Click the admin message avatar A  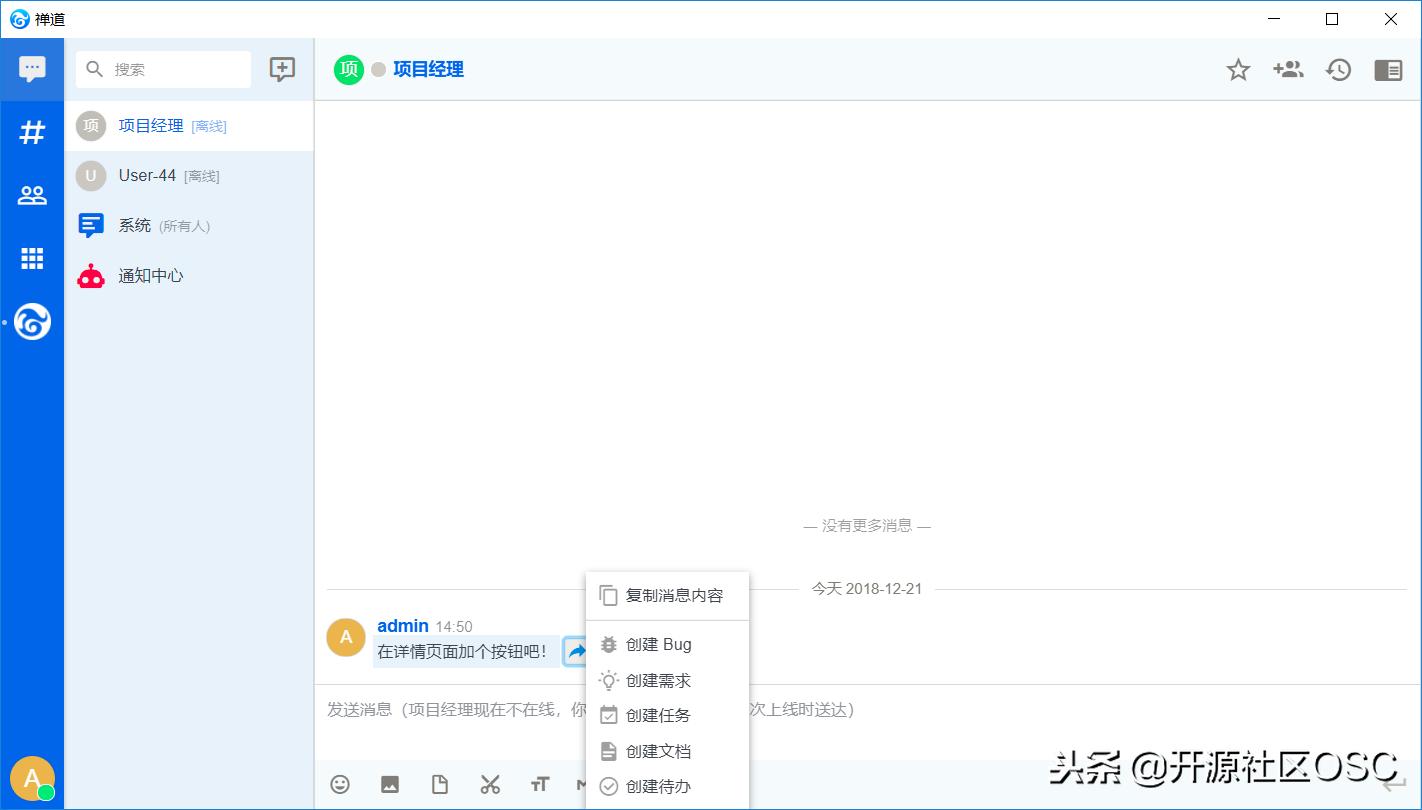click(x=346, y=637)
